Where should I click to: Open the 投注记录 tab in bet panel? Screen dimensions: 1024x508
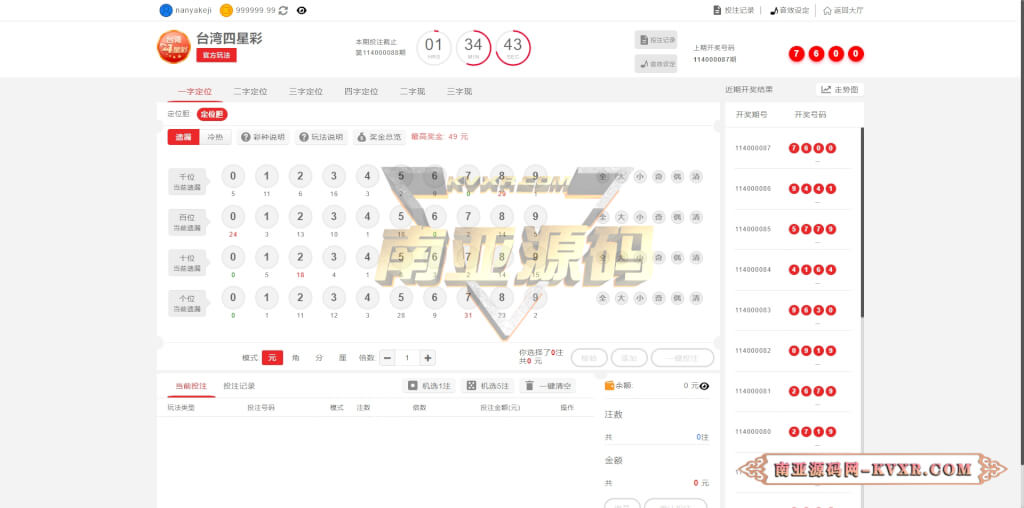tap(239, 386)
